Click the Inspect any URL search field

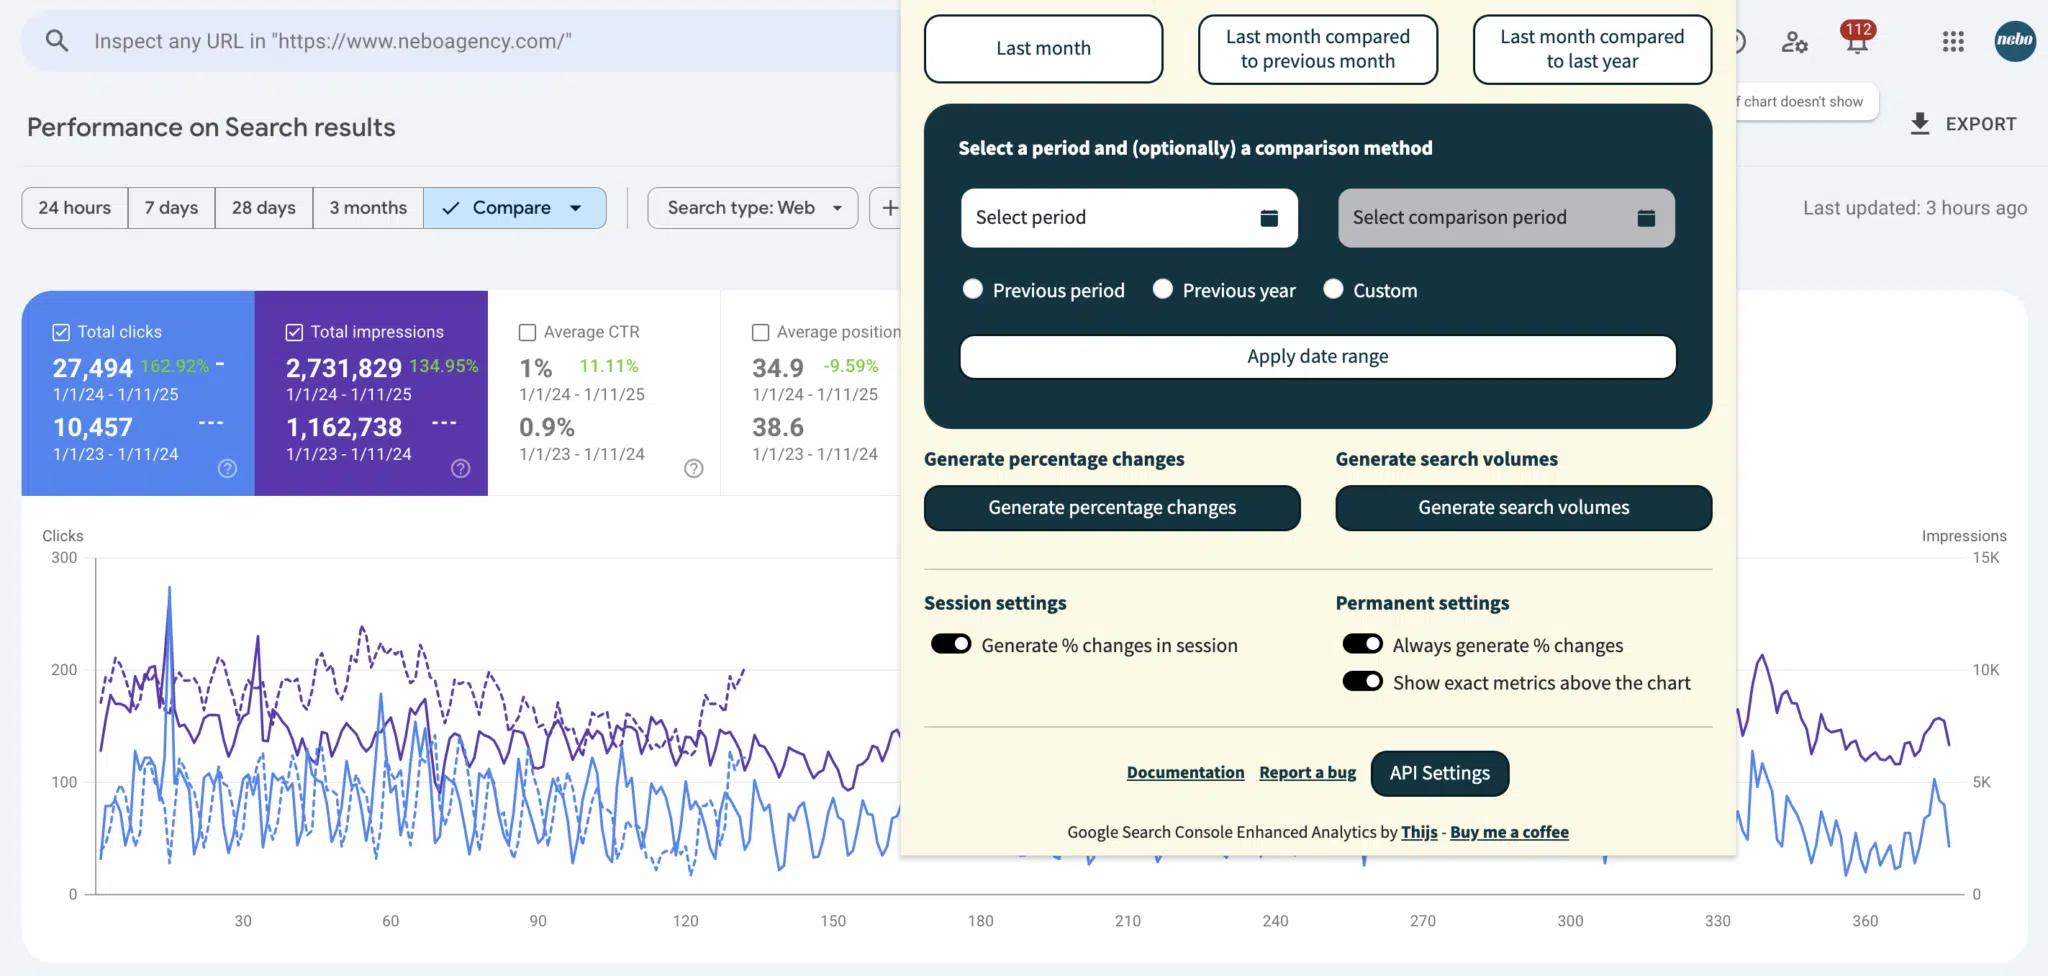point(460,41)
